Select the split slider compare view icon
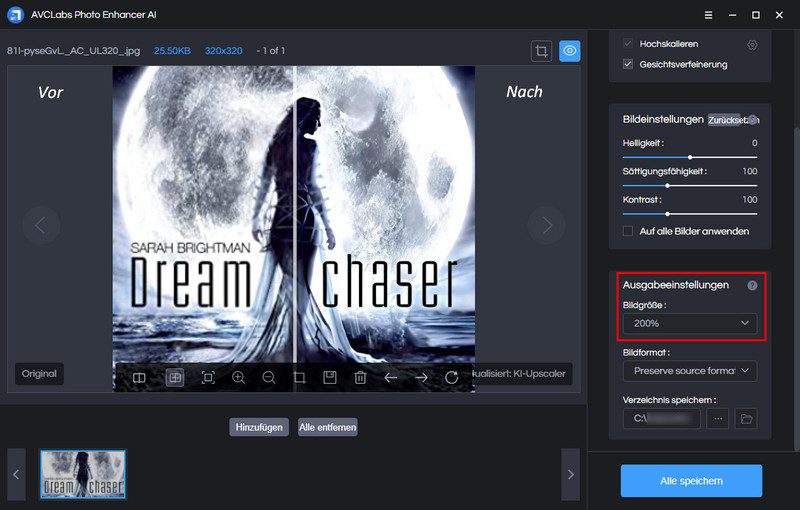The height and width of the screenshot is (510, 800). (175, 378)
